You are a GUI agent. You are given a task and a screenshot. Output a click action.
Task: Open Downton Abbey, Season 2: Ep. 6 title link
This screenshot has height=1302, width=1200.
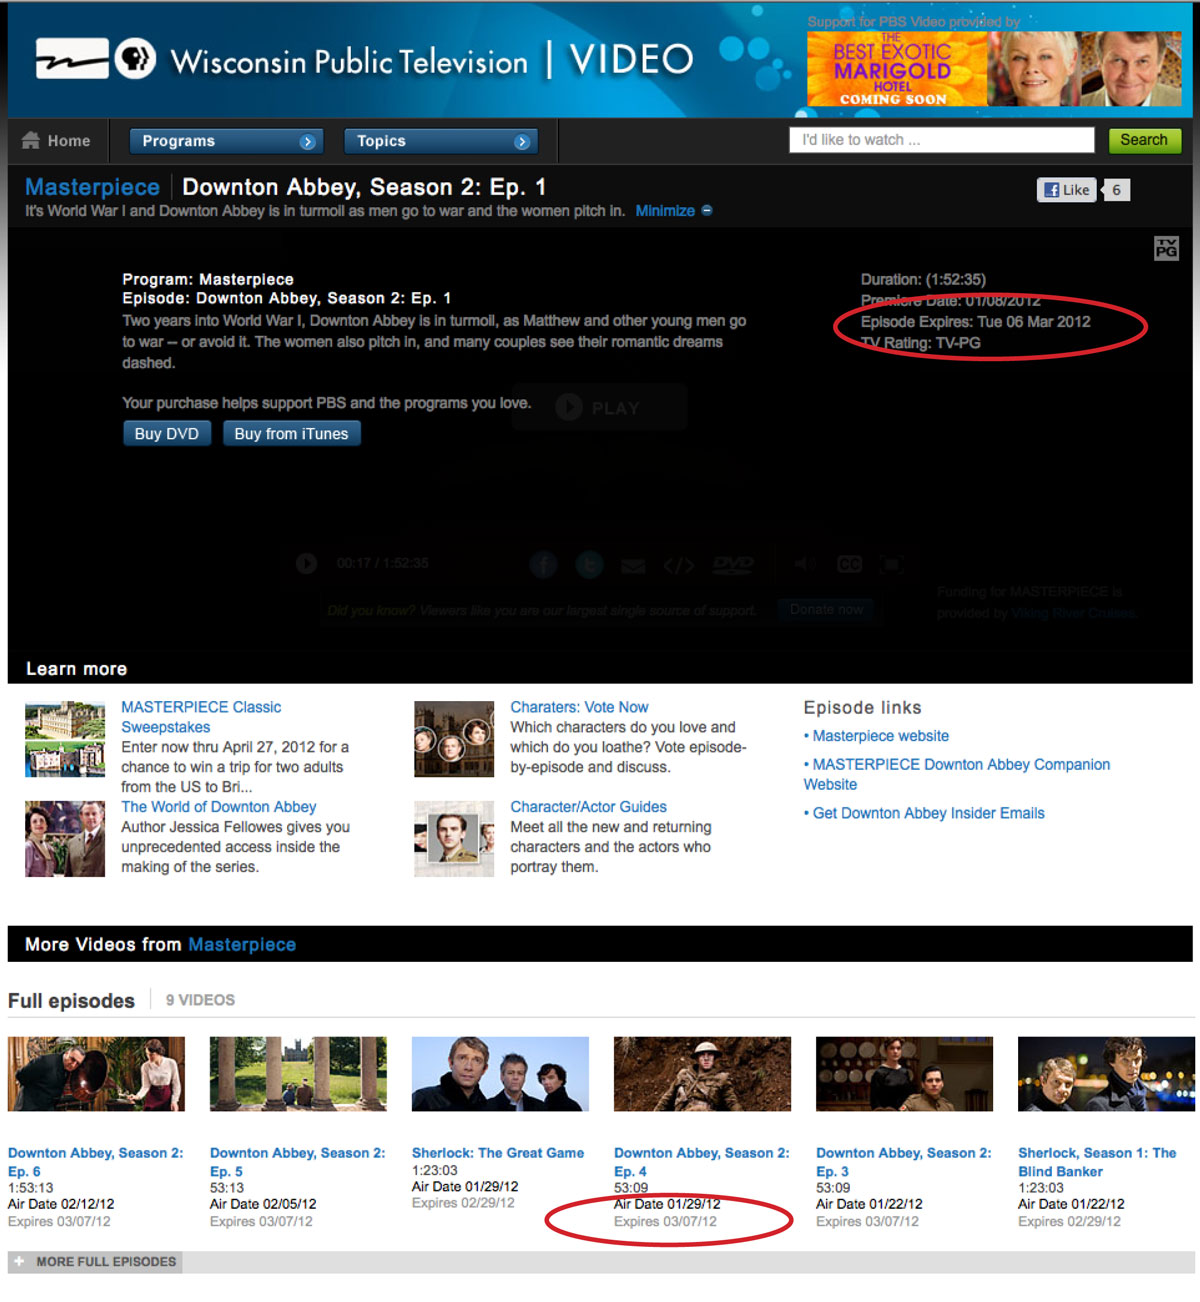click(x=95, y=1162)
